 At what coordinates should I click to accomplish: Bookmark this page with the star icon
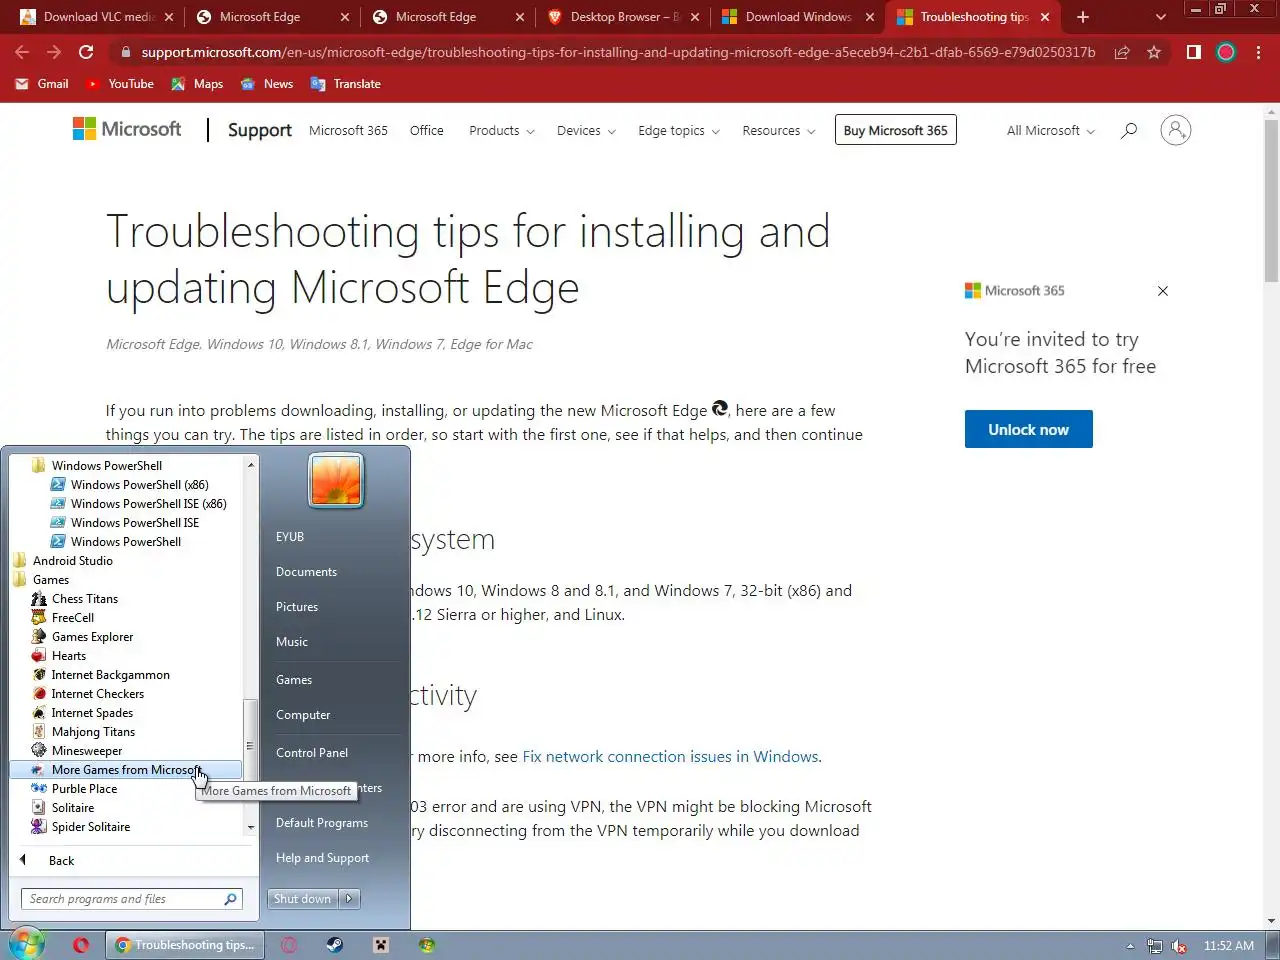click(1154, 52)
